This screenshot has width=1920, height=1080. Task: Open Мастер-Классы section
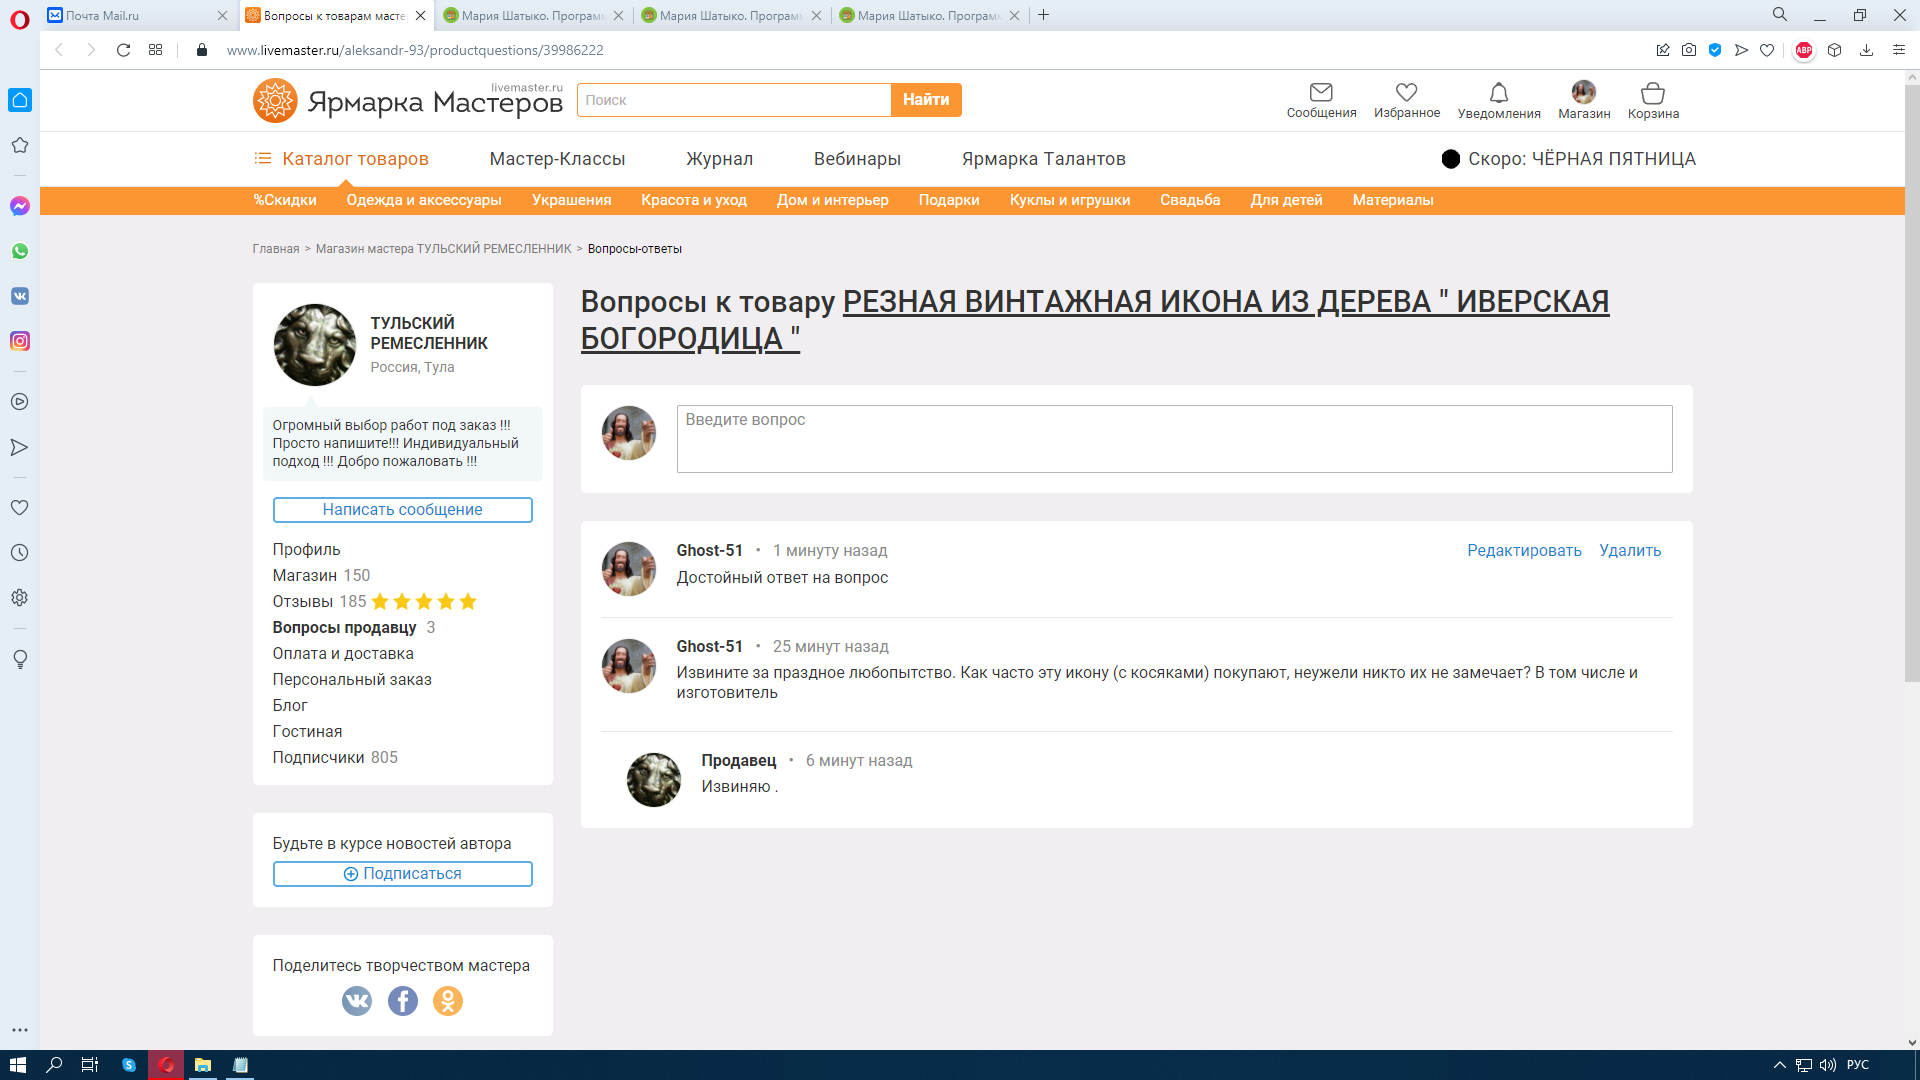tap(557, 159)
